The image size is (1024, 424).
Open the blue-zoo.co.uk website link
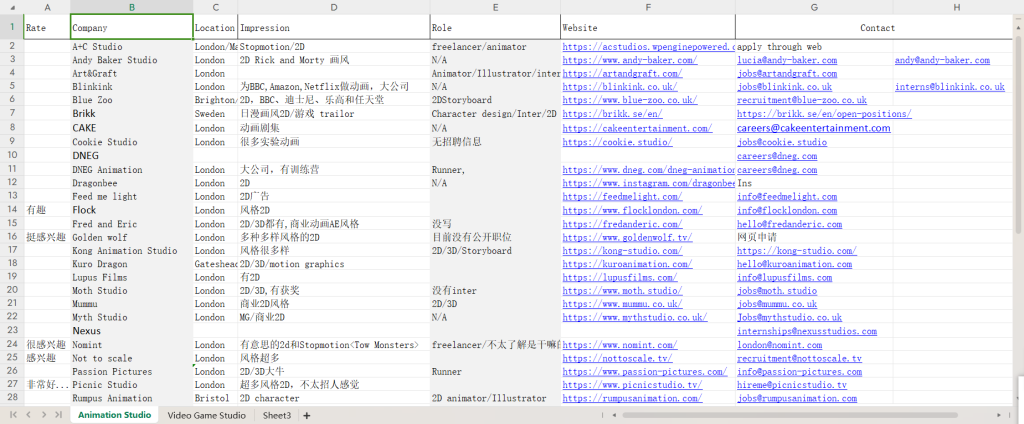coord(630,100)
